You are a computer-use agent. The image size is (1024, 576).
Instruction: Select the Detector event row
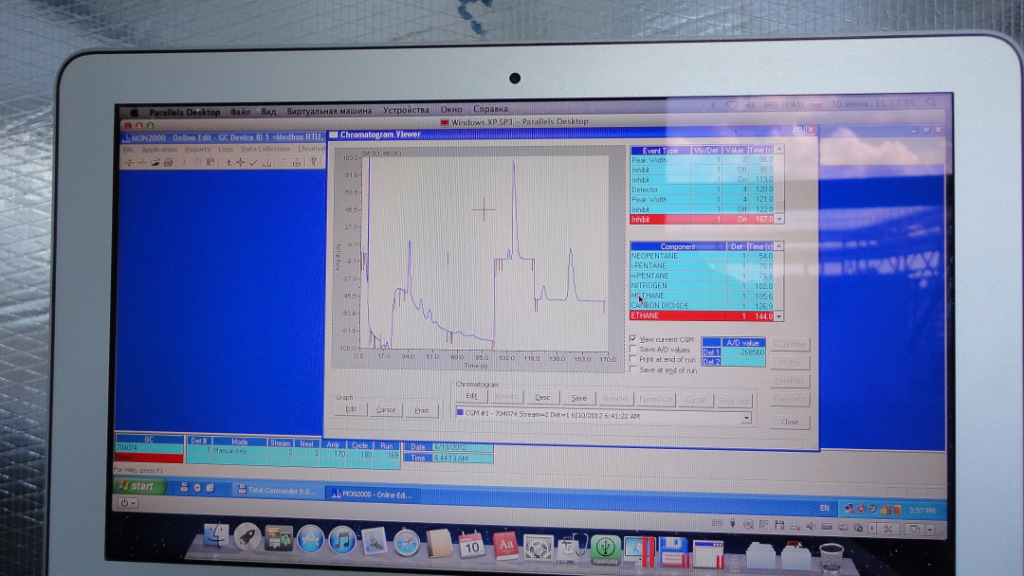(701, 189)
